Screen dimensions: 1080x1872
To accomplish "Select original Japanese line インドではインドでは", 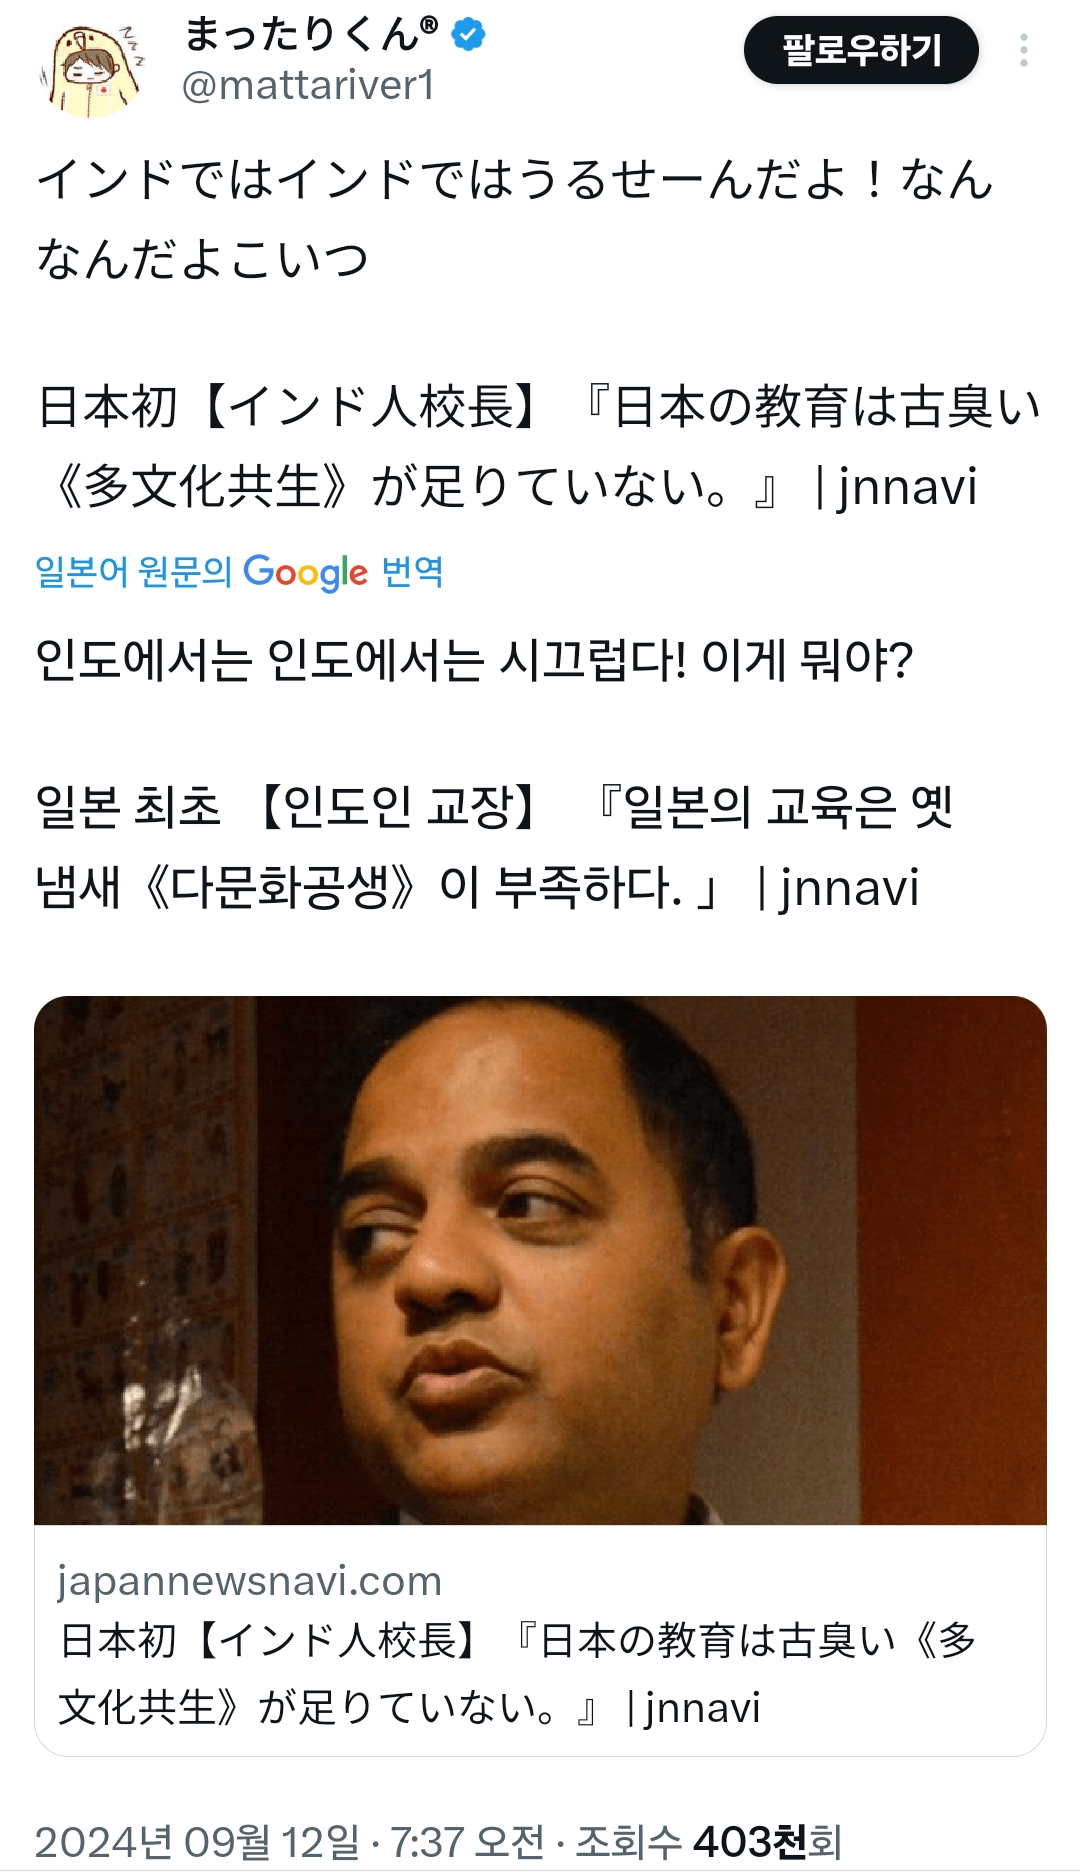I will coord(515,219).
